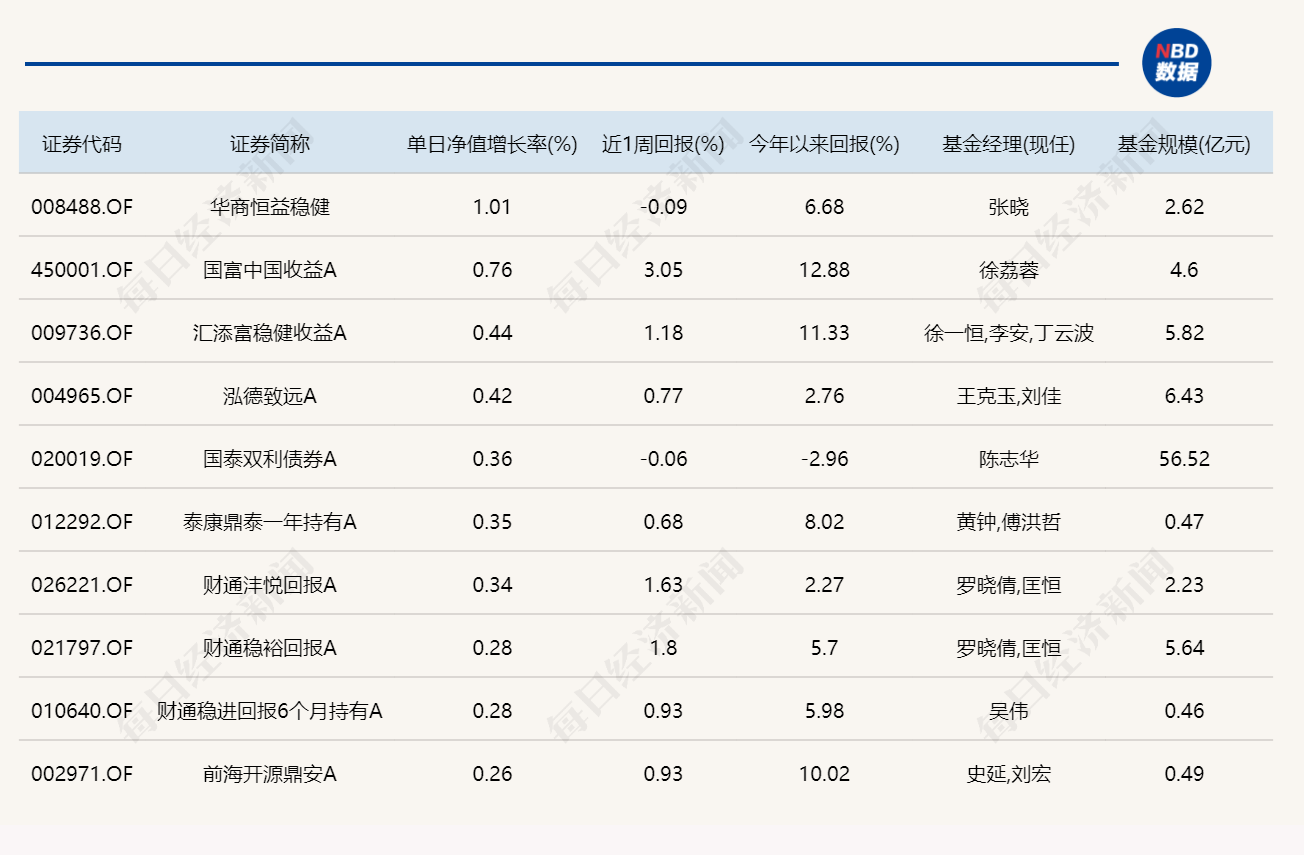
Task: Click year-to-date return -2.96
Action: [824, 459]
